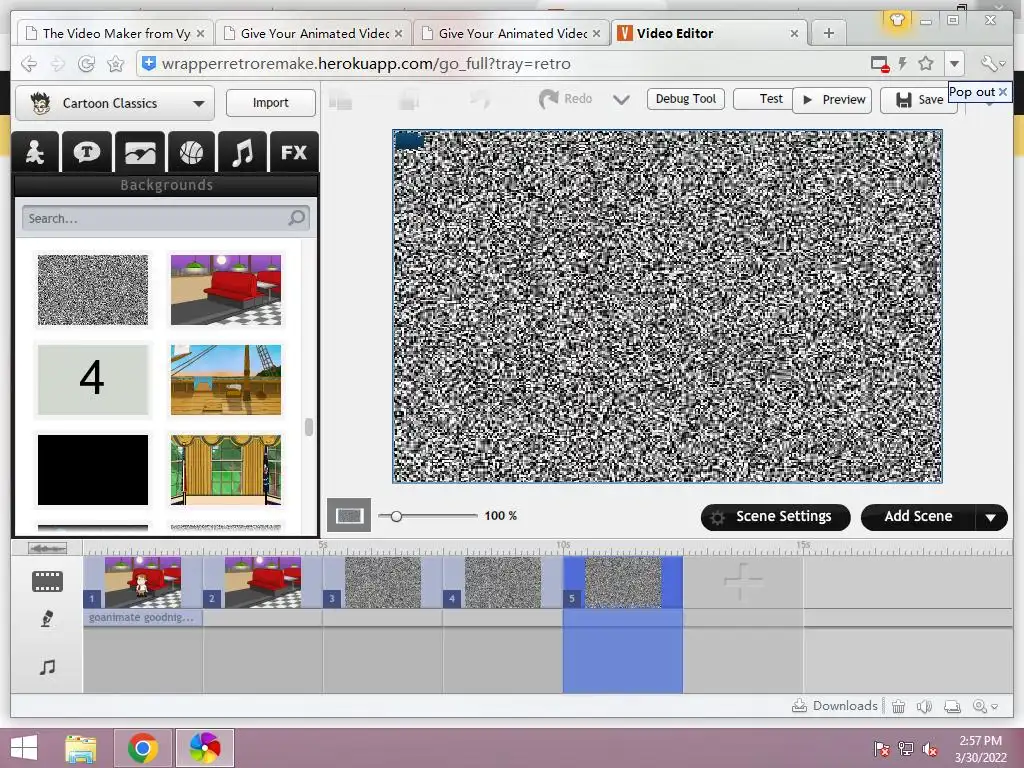Open the Characters tab icon

pos(35,152)
